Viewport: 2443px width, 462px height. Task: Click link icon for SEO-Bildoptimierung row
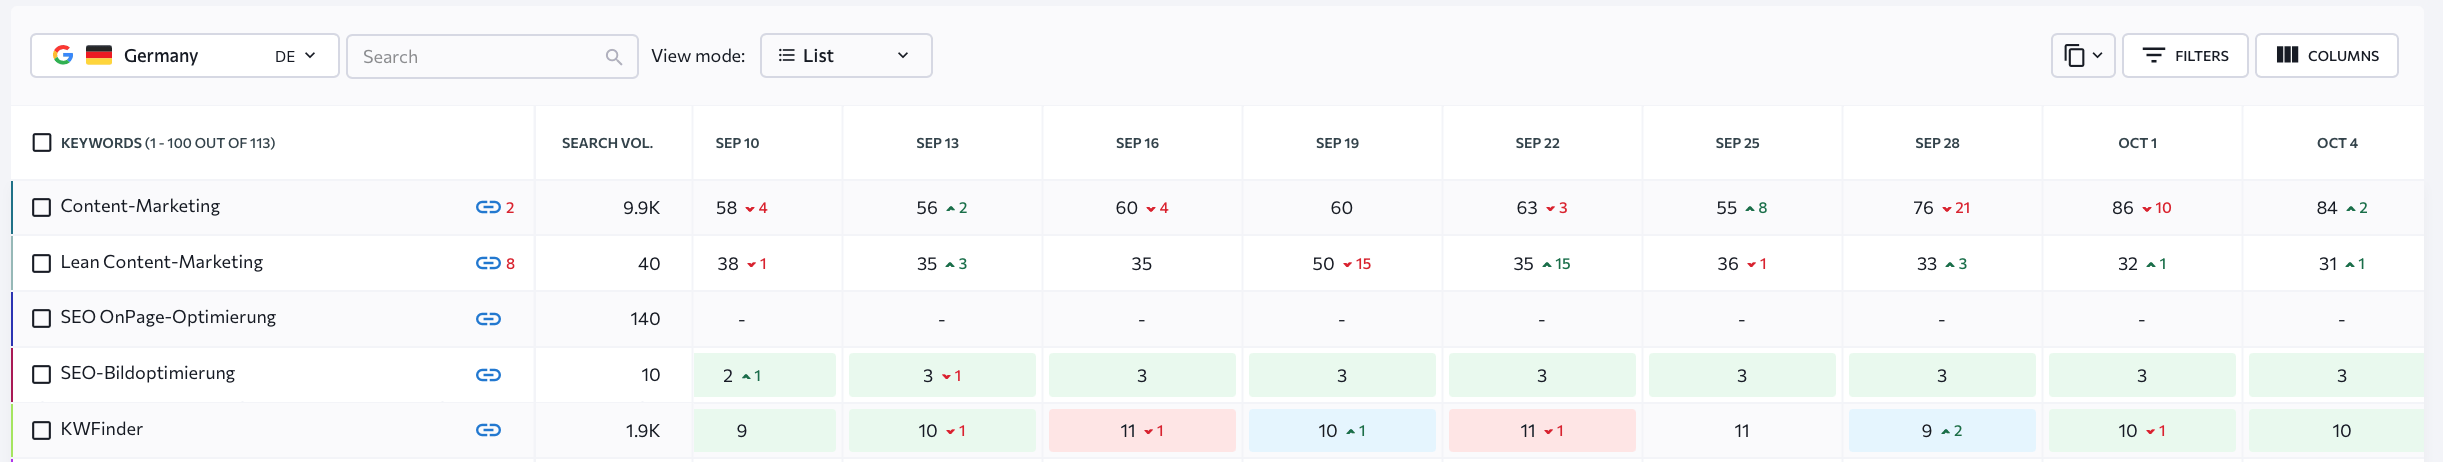tap(488, 375)
